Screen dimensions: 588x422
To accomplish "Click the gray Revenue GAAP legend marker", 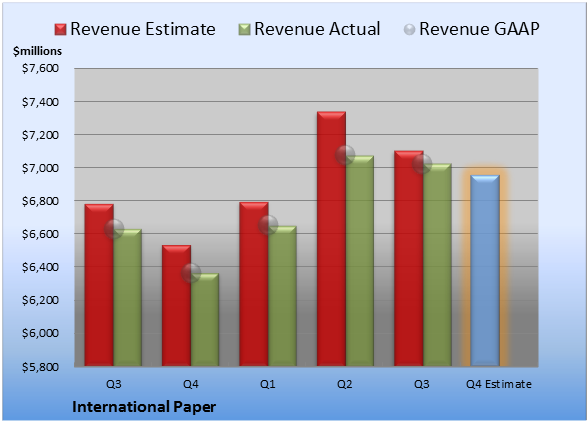I will click(x=410, y=29).
